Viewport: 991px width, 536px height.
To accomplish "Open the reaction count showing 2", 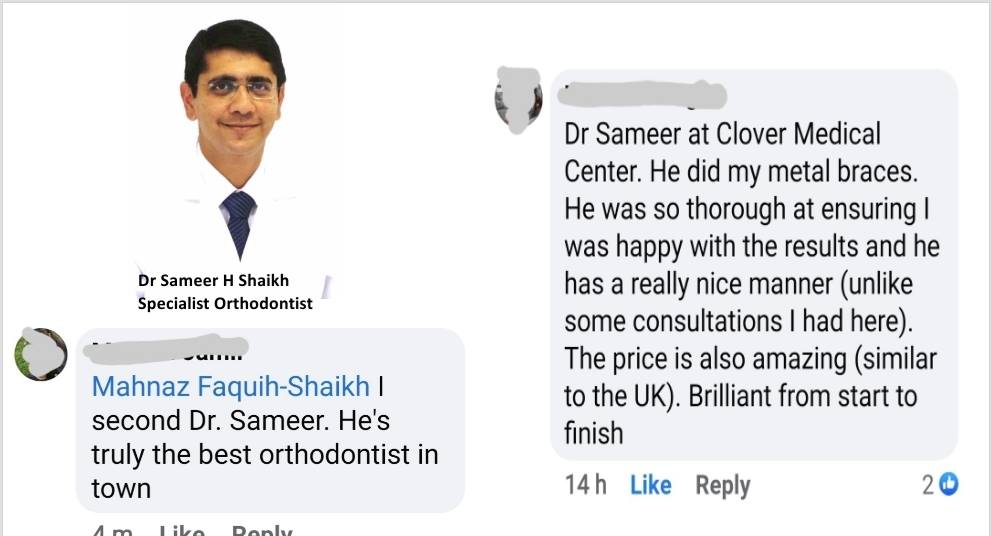I will 929,485.
